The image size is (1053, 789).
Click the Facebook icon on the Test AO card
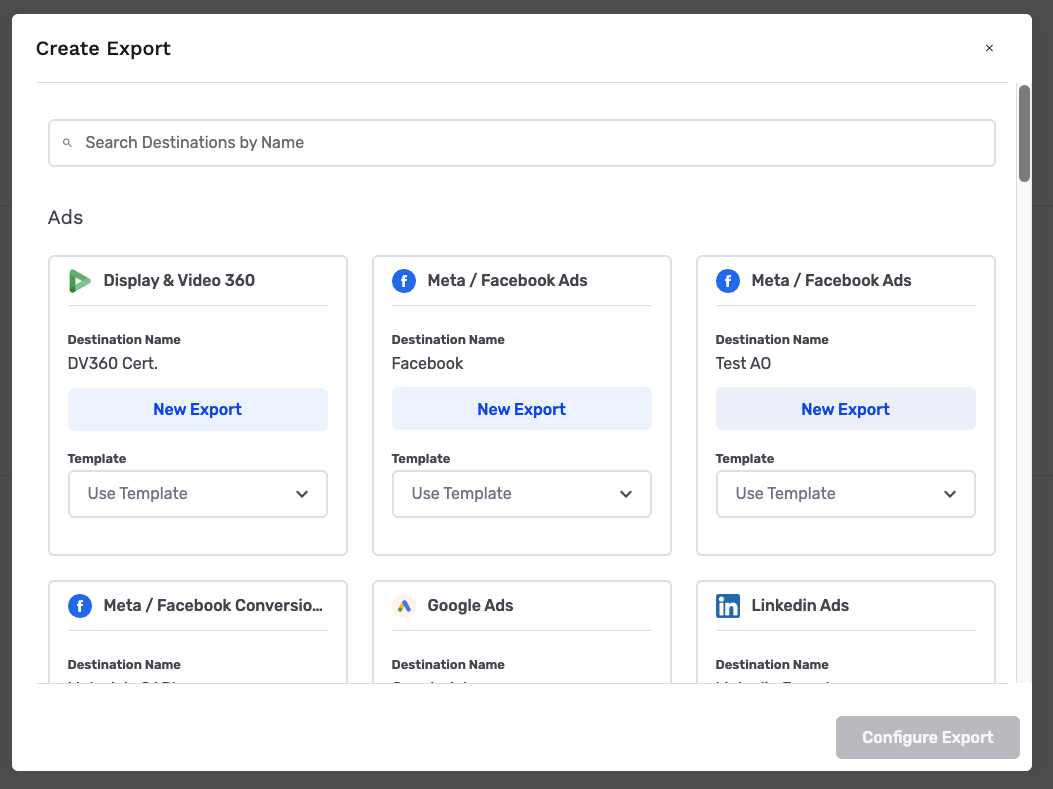[x=728, y=281]
